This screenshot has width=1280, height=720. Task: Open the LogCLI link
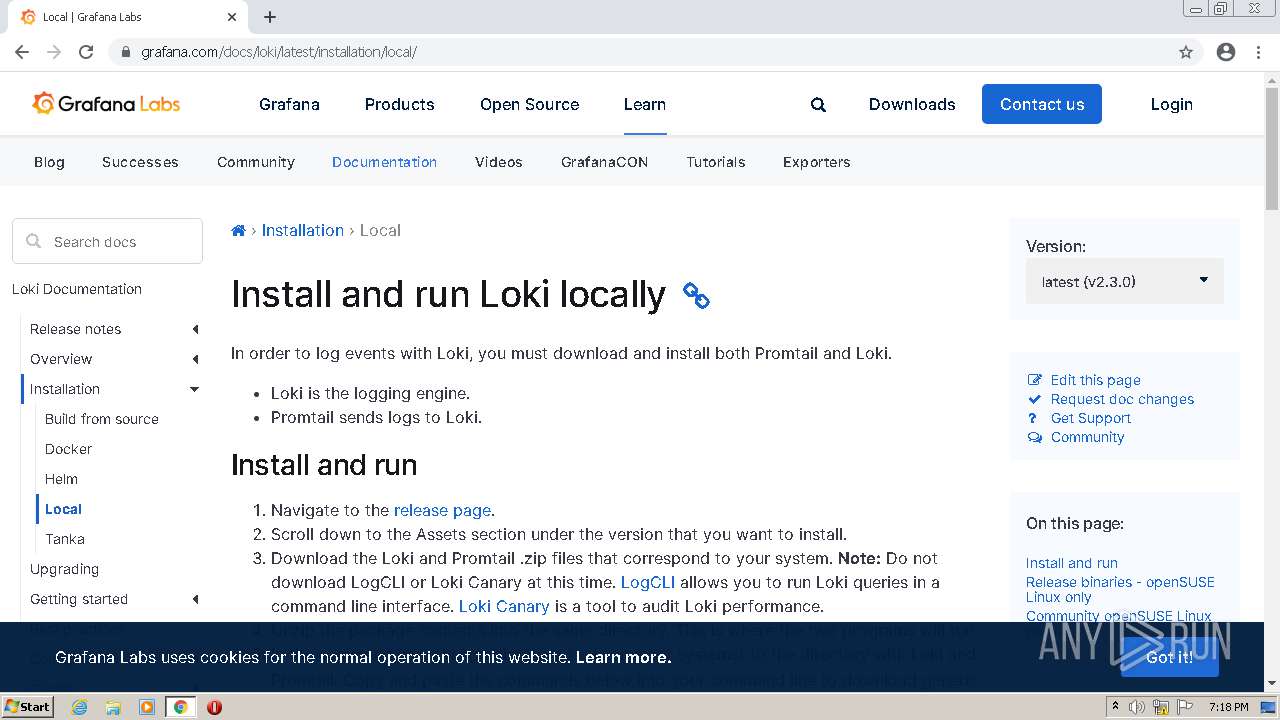point(648,582)
